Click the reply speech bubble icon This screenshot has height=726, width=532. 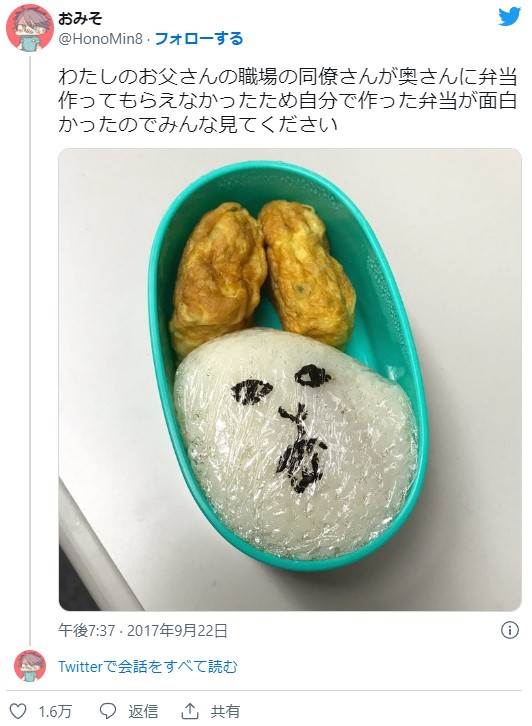[x=108, y=711]
